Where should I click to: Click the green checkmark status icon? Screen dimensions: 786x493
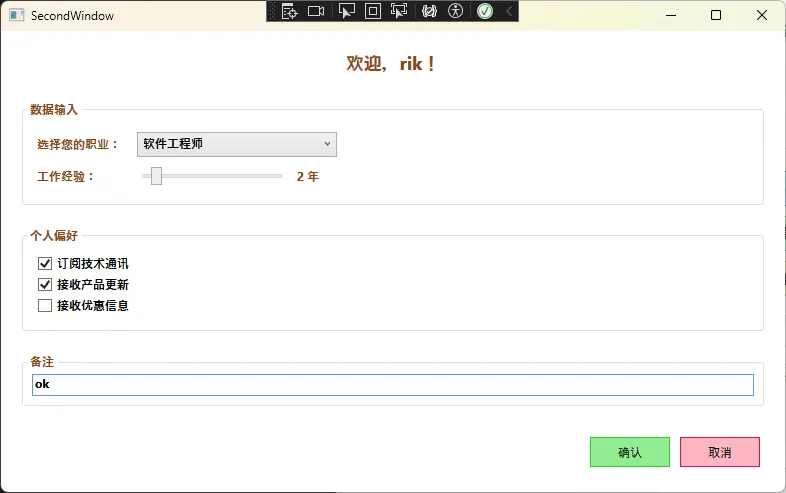click(484, 11)
